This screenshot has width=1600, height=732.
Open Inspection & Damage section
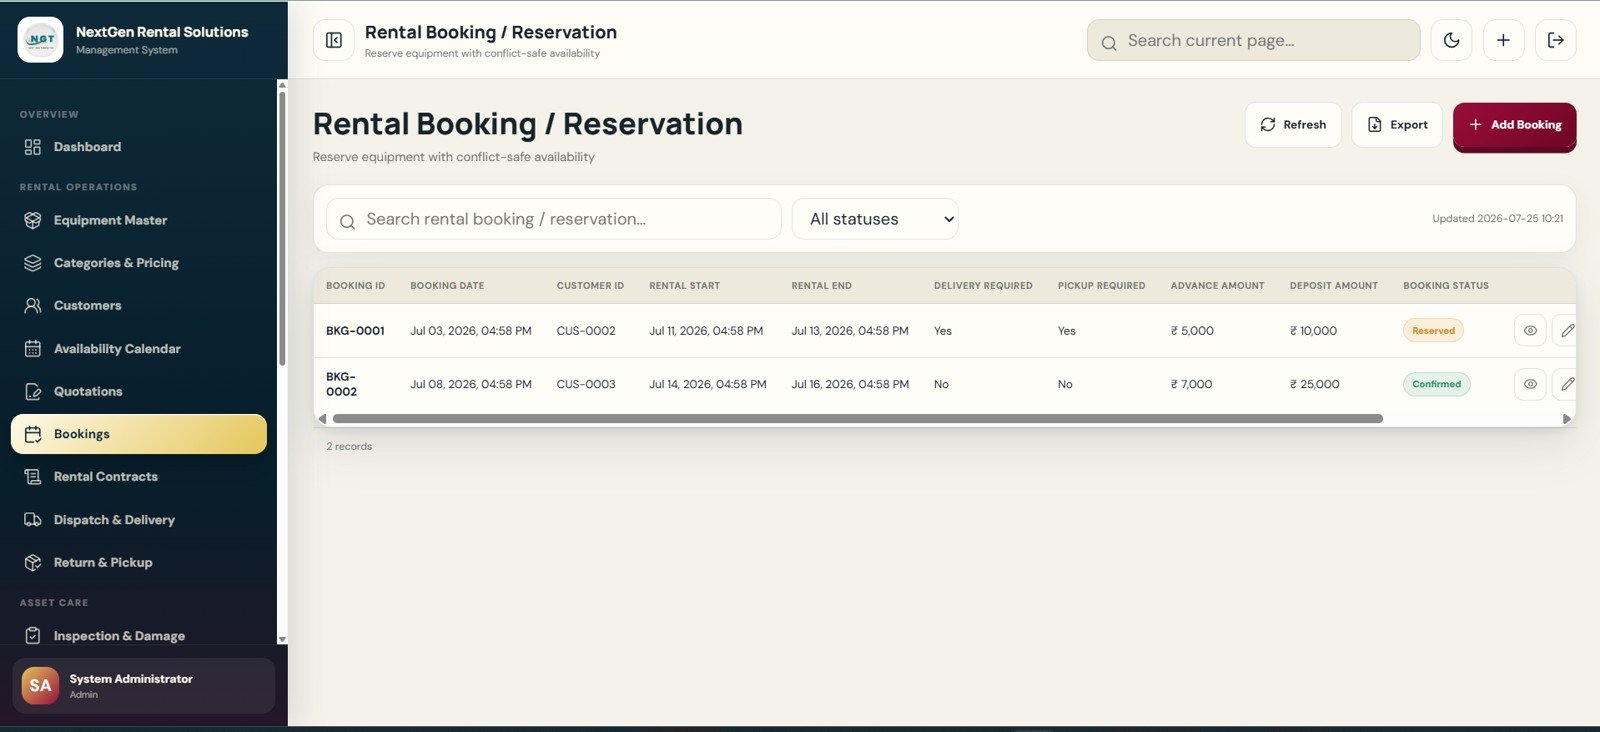pos(139,636)
